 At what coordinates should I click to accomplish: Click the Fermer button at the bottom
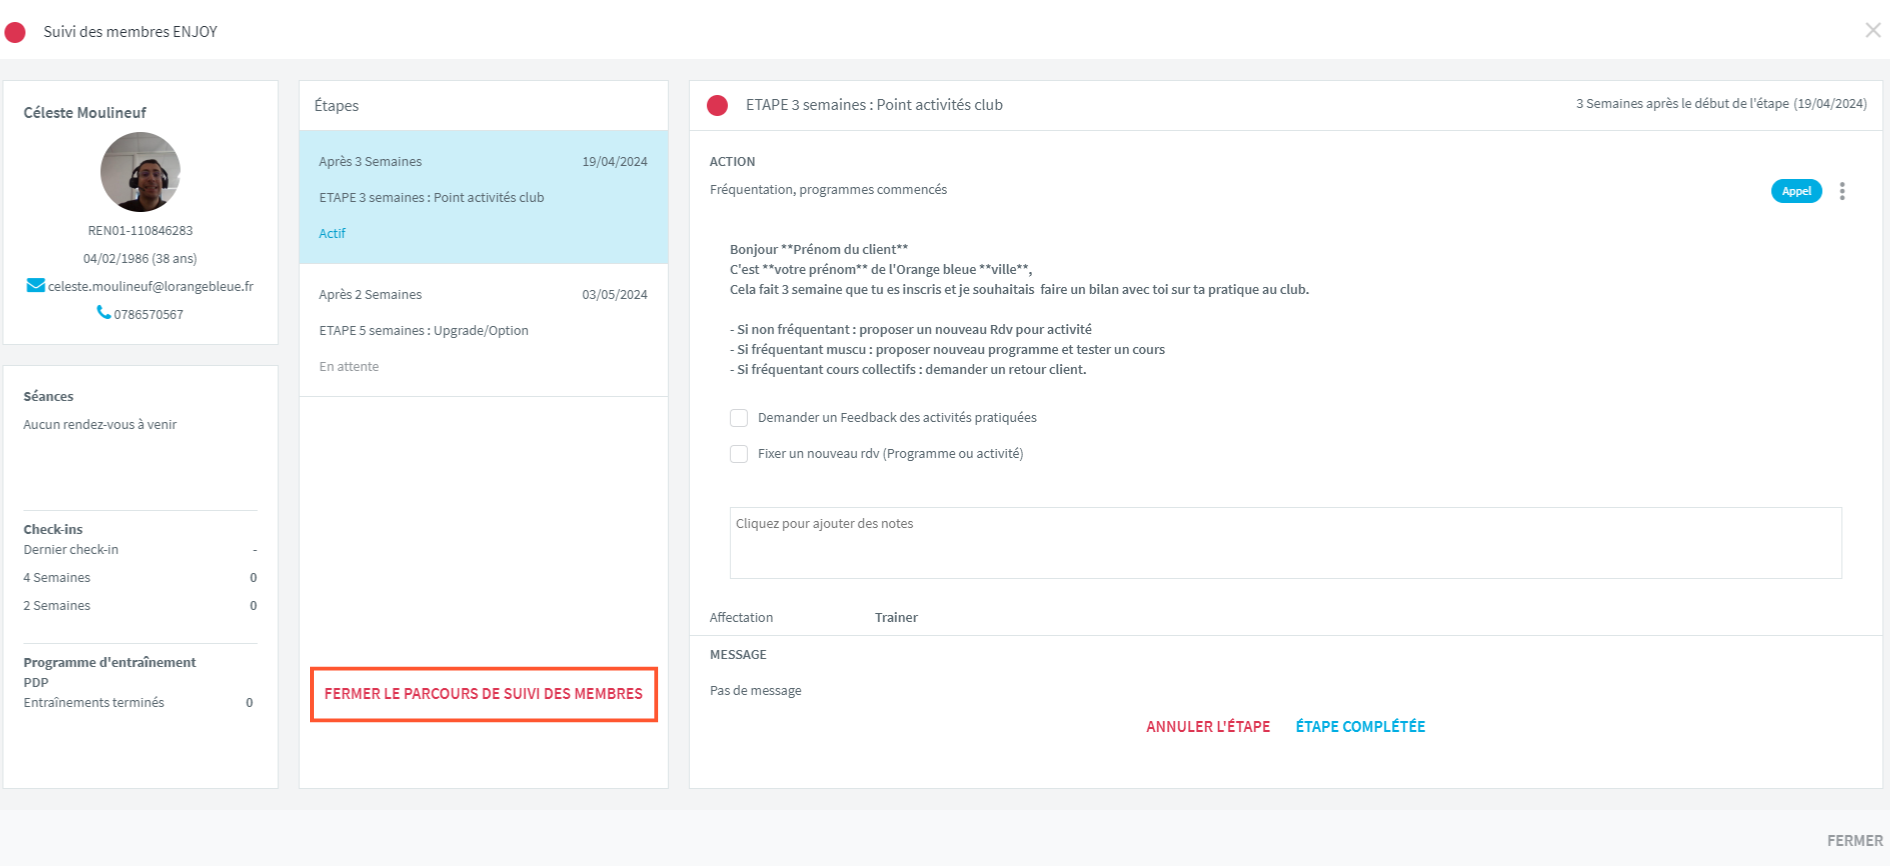pos(1854,841)
